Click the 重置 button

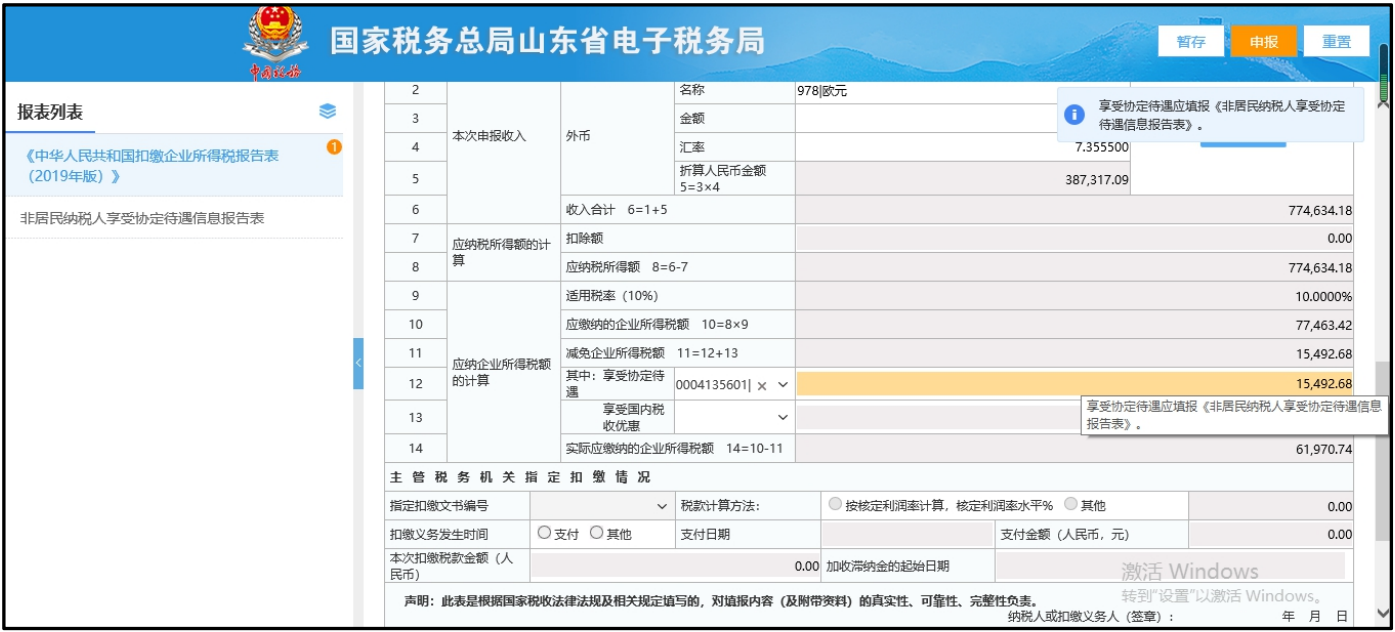click(x=1337, y=41)
